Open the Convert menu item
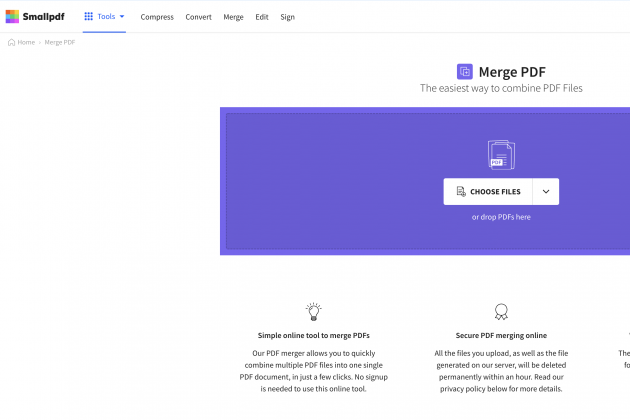The width and height of the screenshot is (630, 420). (x=198, y=17)
